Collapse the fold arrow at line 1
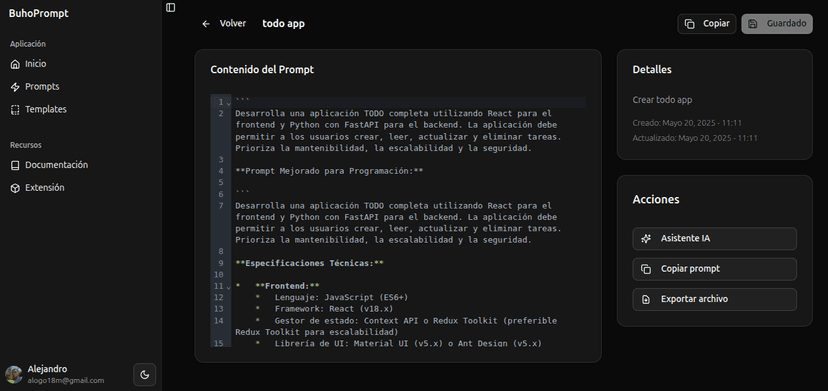This screenshot has height=391, width=828. click(229, 103)
